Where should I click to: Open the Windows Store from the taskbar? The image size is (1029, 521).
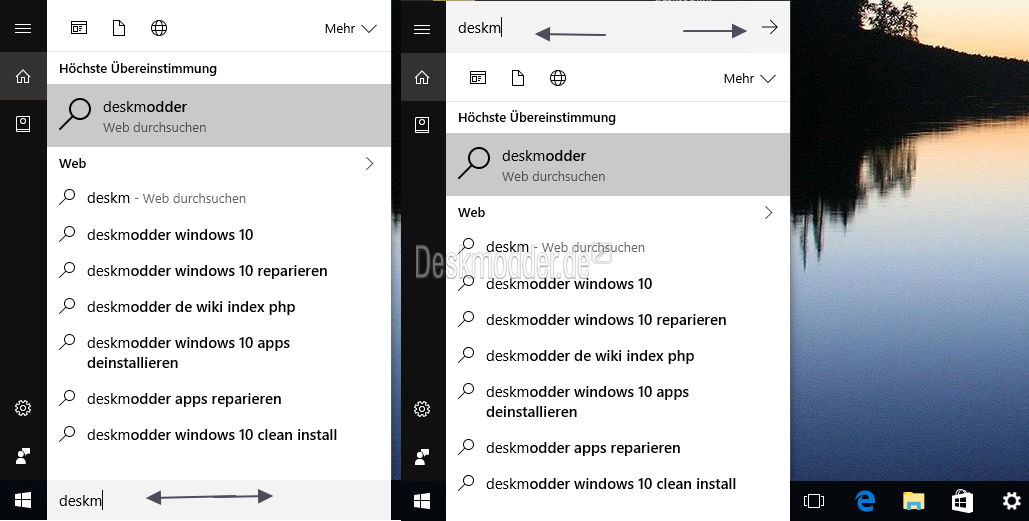point(962,502)
